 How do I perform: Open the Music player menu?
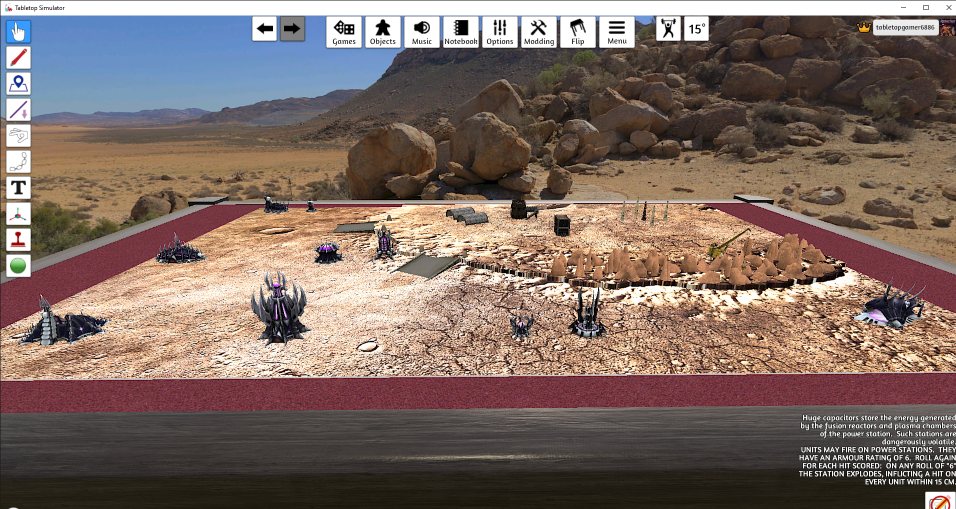tap(422, 32)
